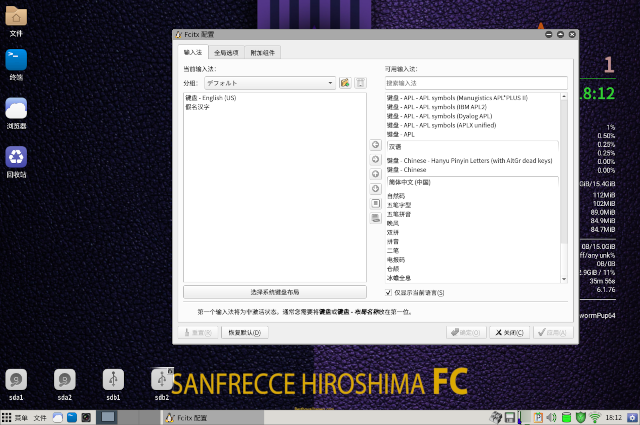The height and width of the screenshot is (425, 640).
Task: Click the floppy disk save tray icon
Action: [509, 417]
